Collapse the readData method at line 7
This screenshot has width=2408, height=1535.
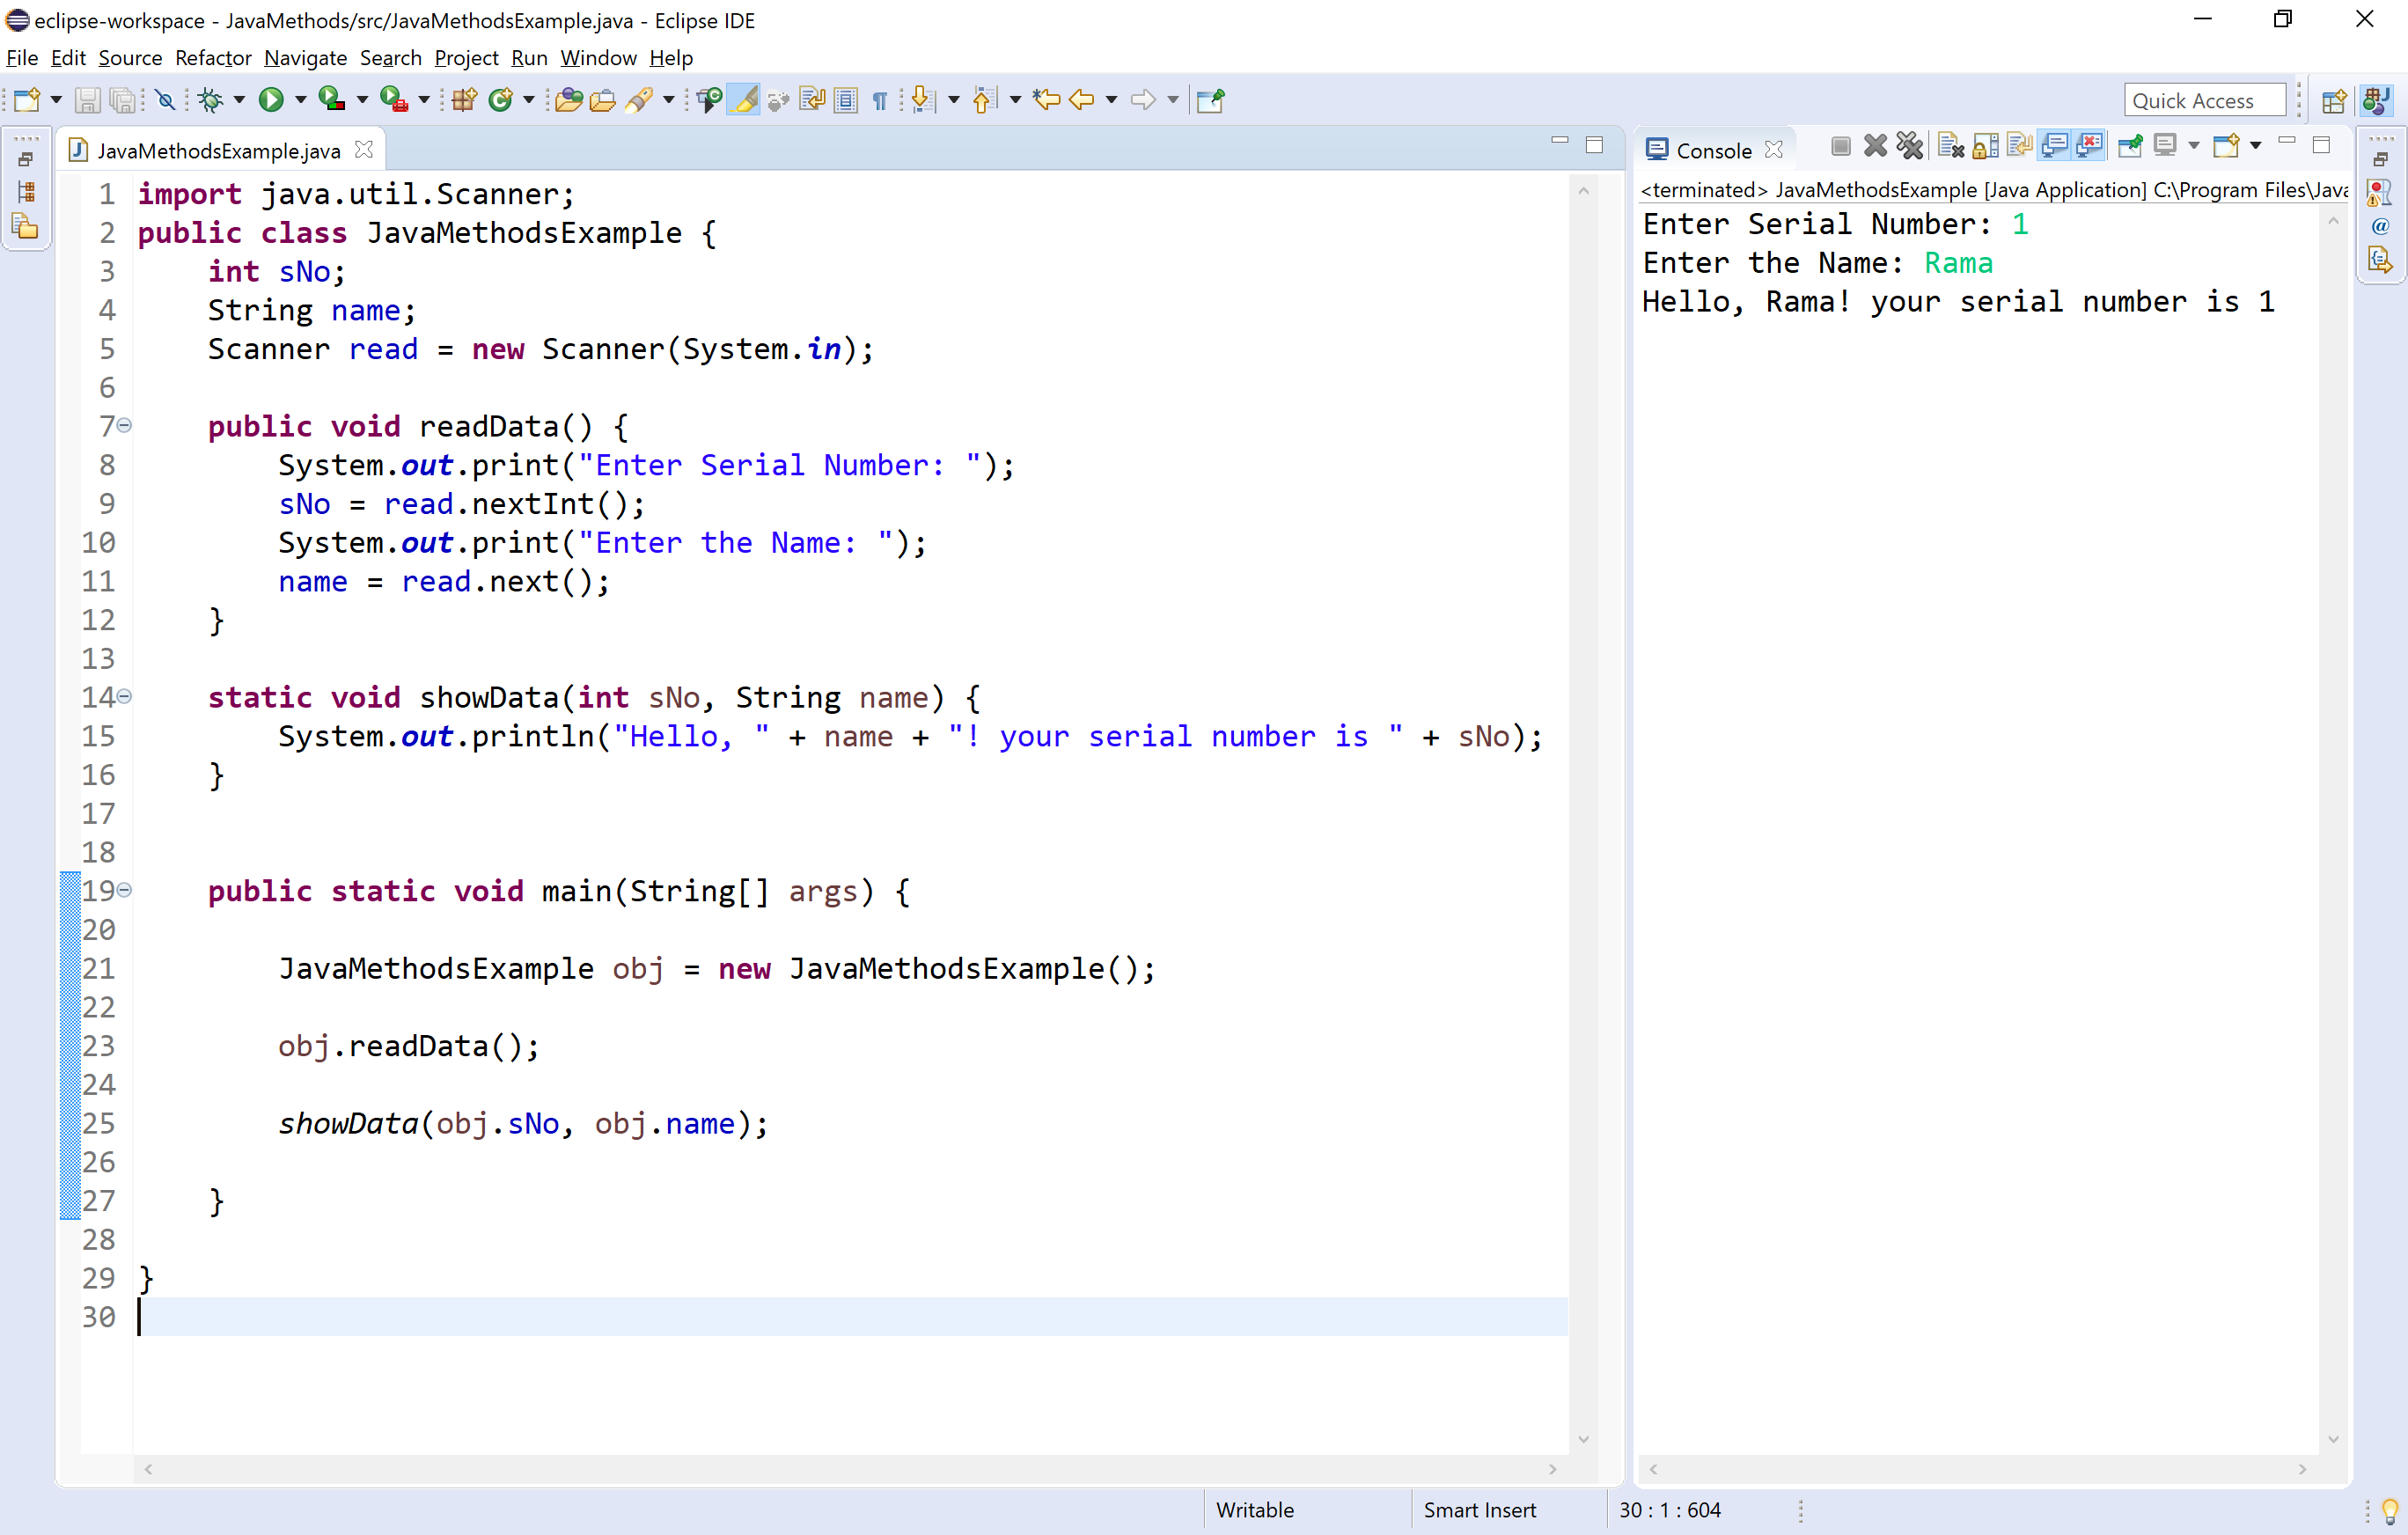pyautogui.click(x=123, y=425)
